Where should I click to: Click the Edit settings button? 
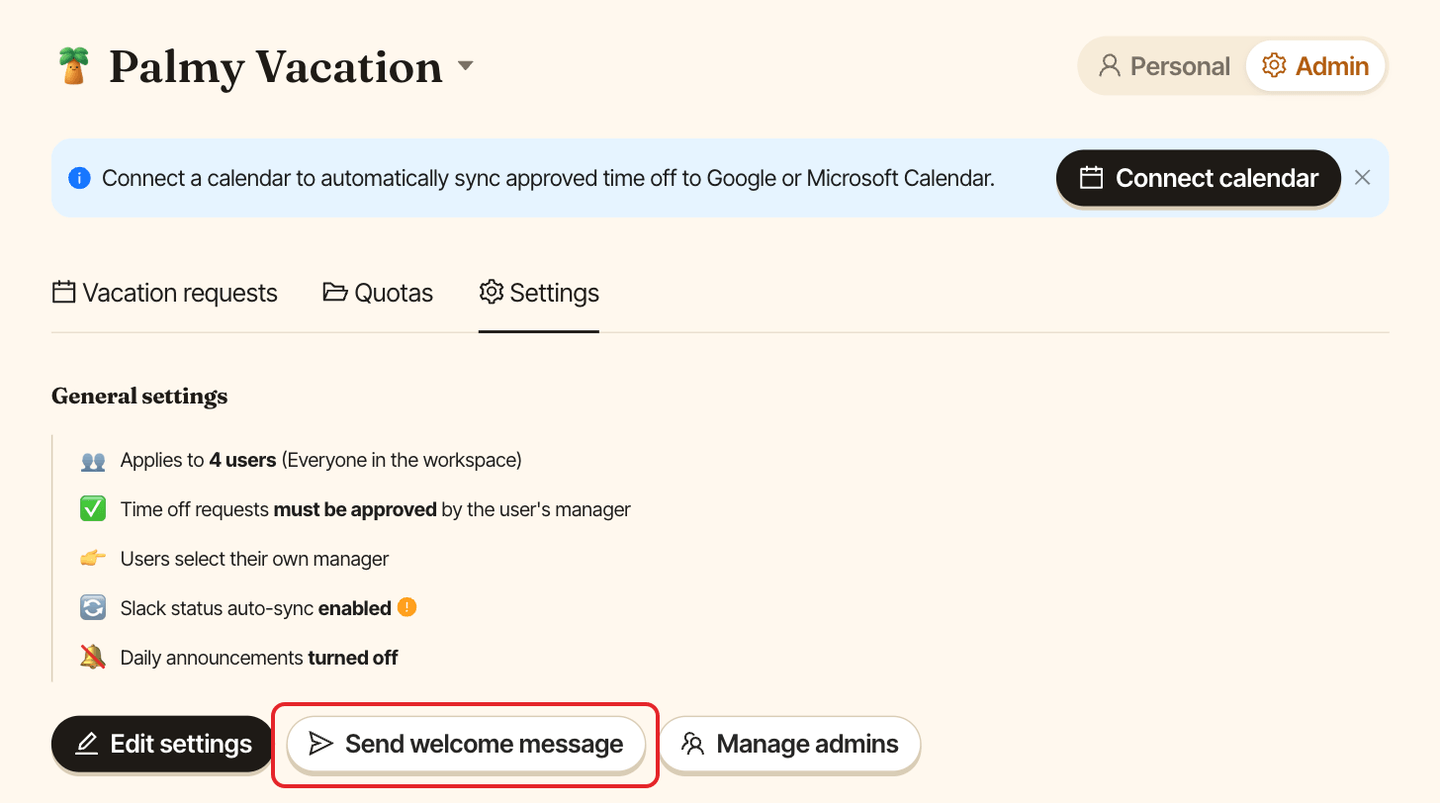163,744
